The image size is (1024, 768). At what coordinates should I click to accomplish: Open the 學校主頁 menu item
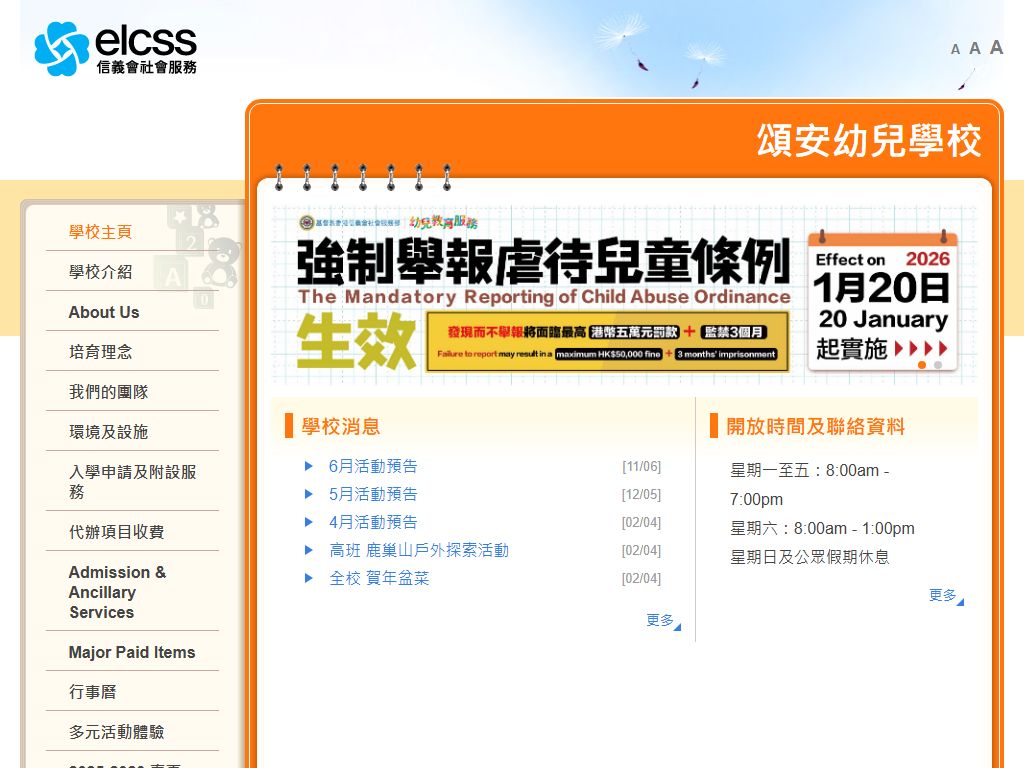click(101, 232)
